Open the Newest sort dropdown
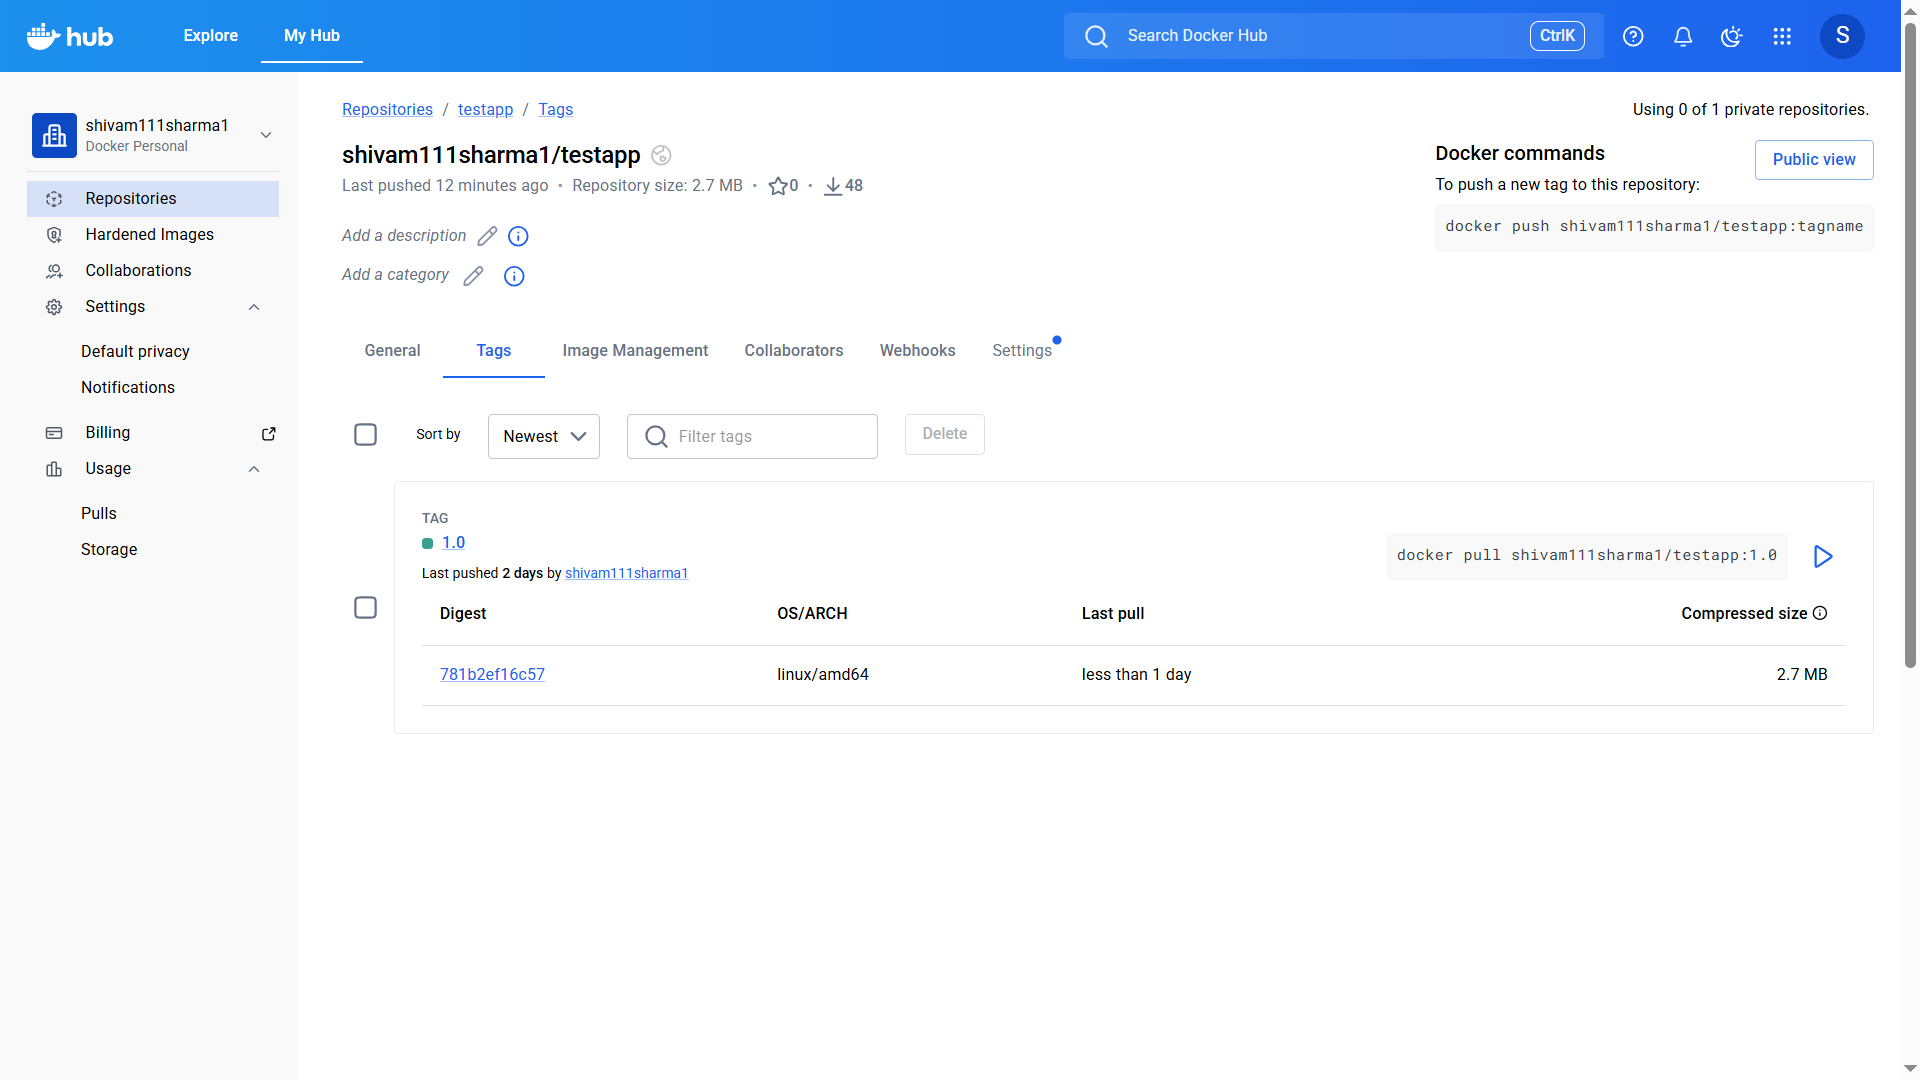This screenshot has width=1920, height=1080. 543,436
